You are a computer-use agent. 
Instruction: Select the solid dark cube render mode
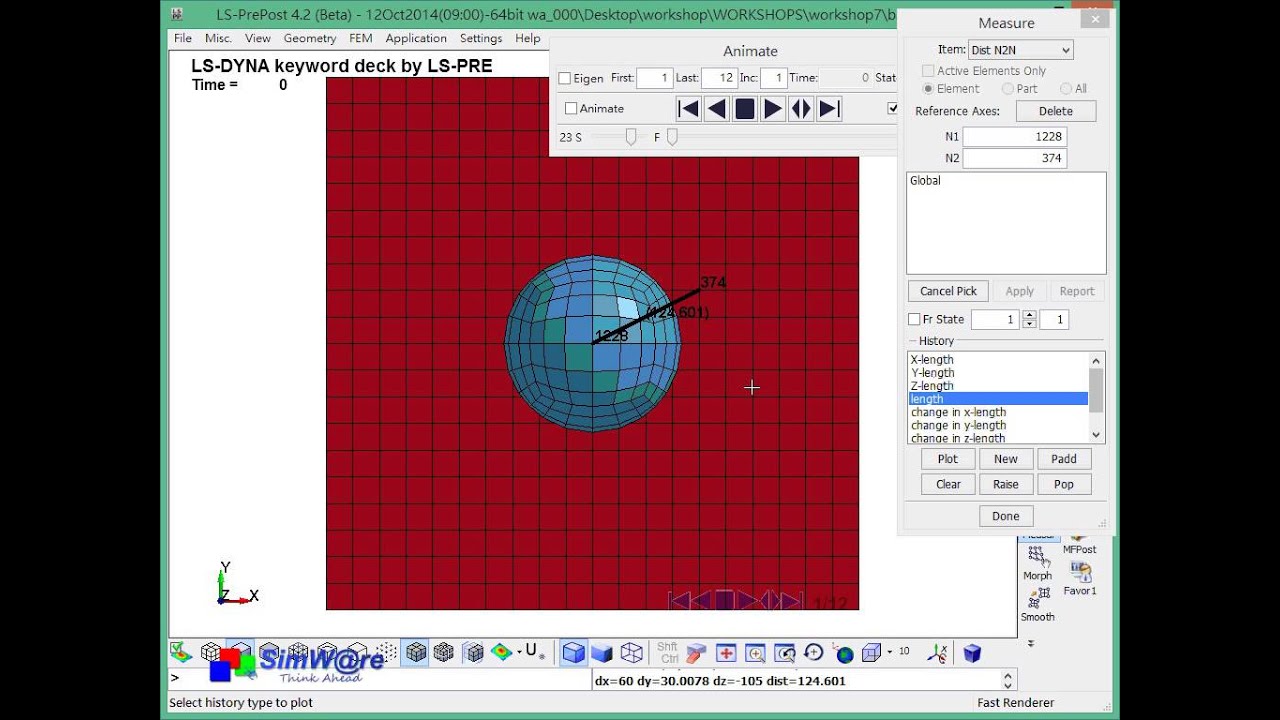602,653
